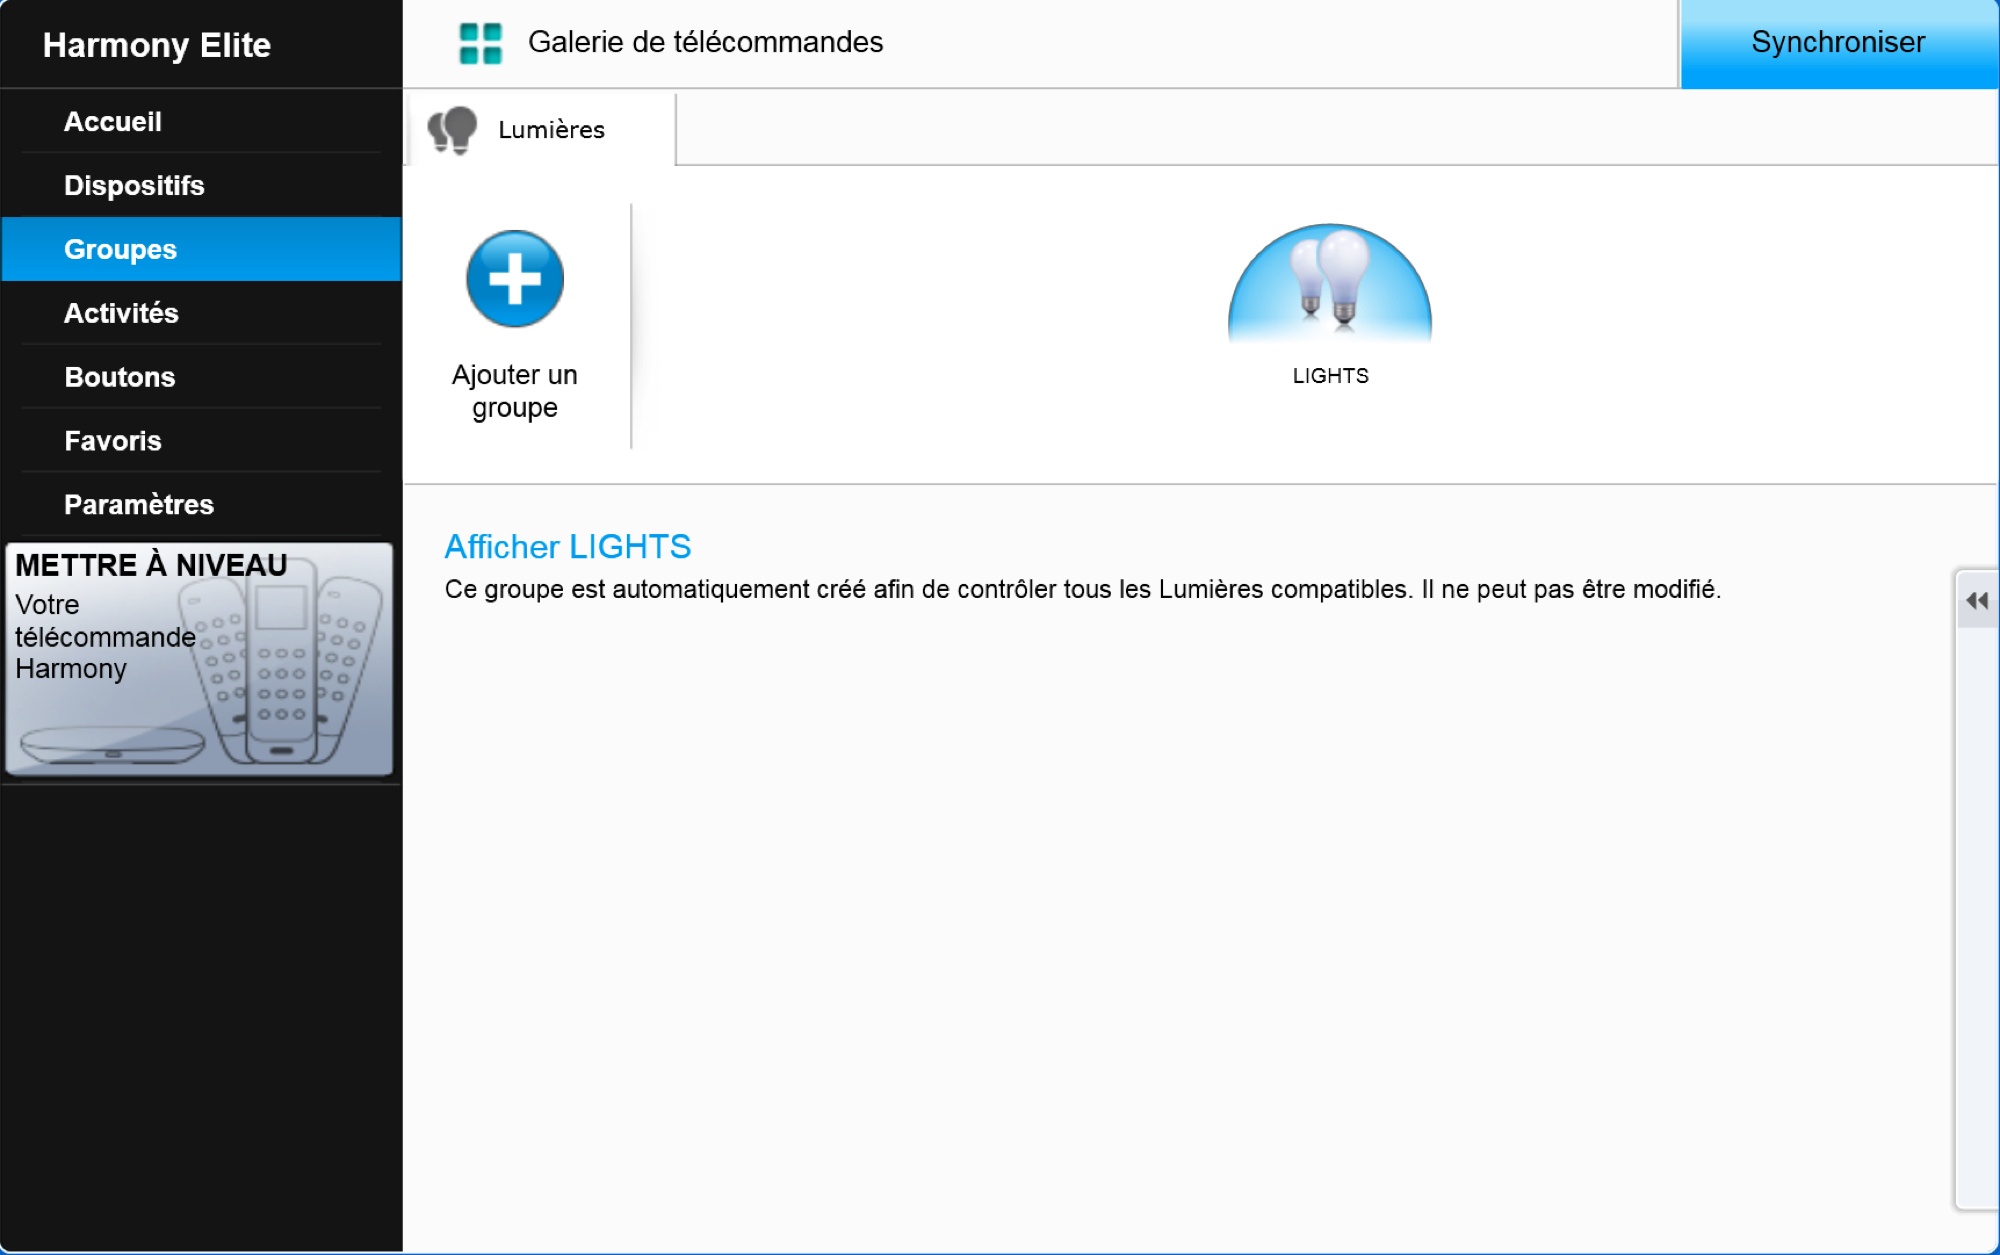The image size is (2000, 1255).
Task: Open the Paramètres section
Action: point(201,505)
